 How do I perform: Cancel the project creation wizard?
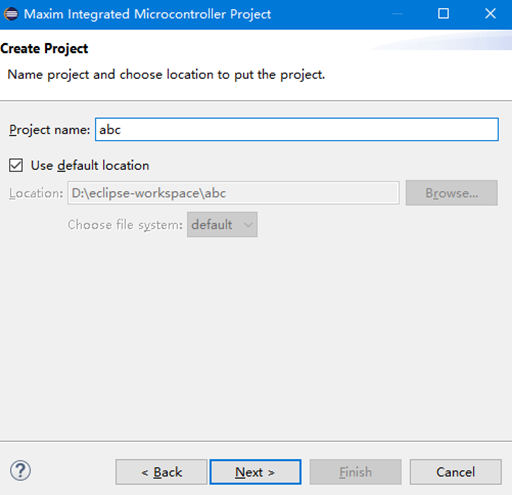coord(456,472)
